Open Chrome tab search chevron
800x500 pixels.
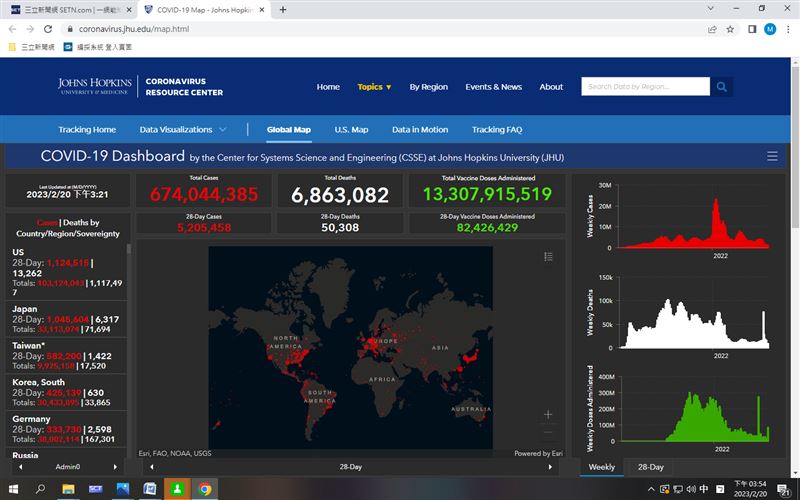pyautogui.click(x=710, y=8)
